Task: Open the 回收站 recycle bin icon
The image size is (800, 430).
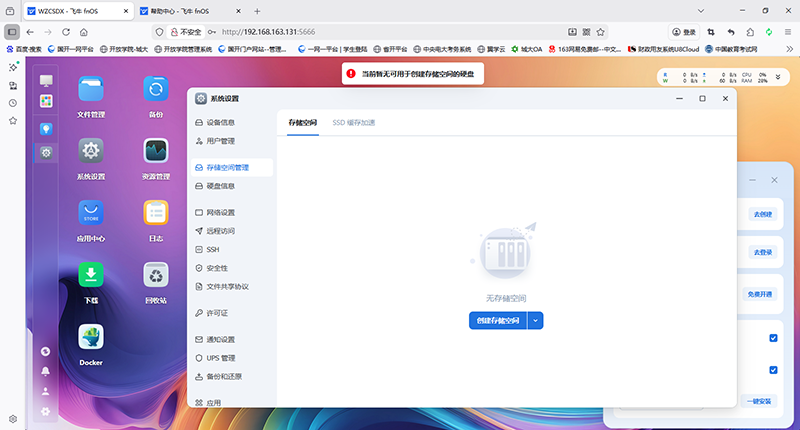Action: [156, 275]
